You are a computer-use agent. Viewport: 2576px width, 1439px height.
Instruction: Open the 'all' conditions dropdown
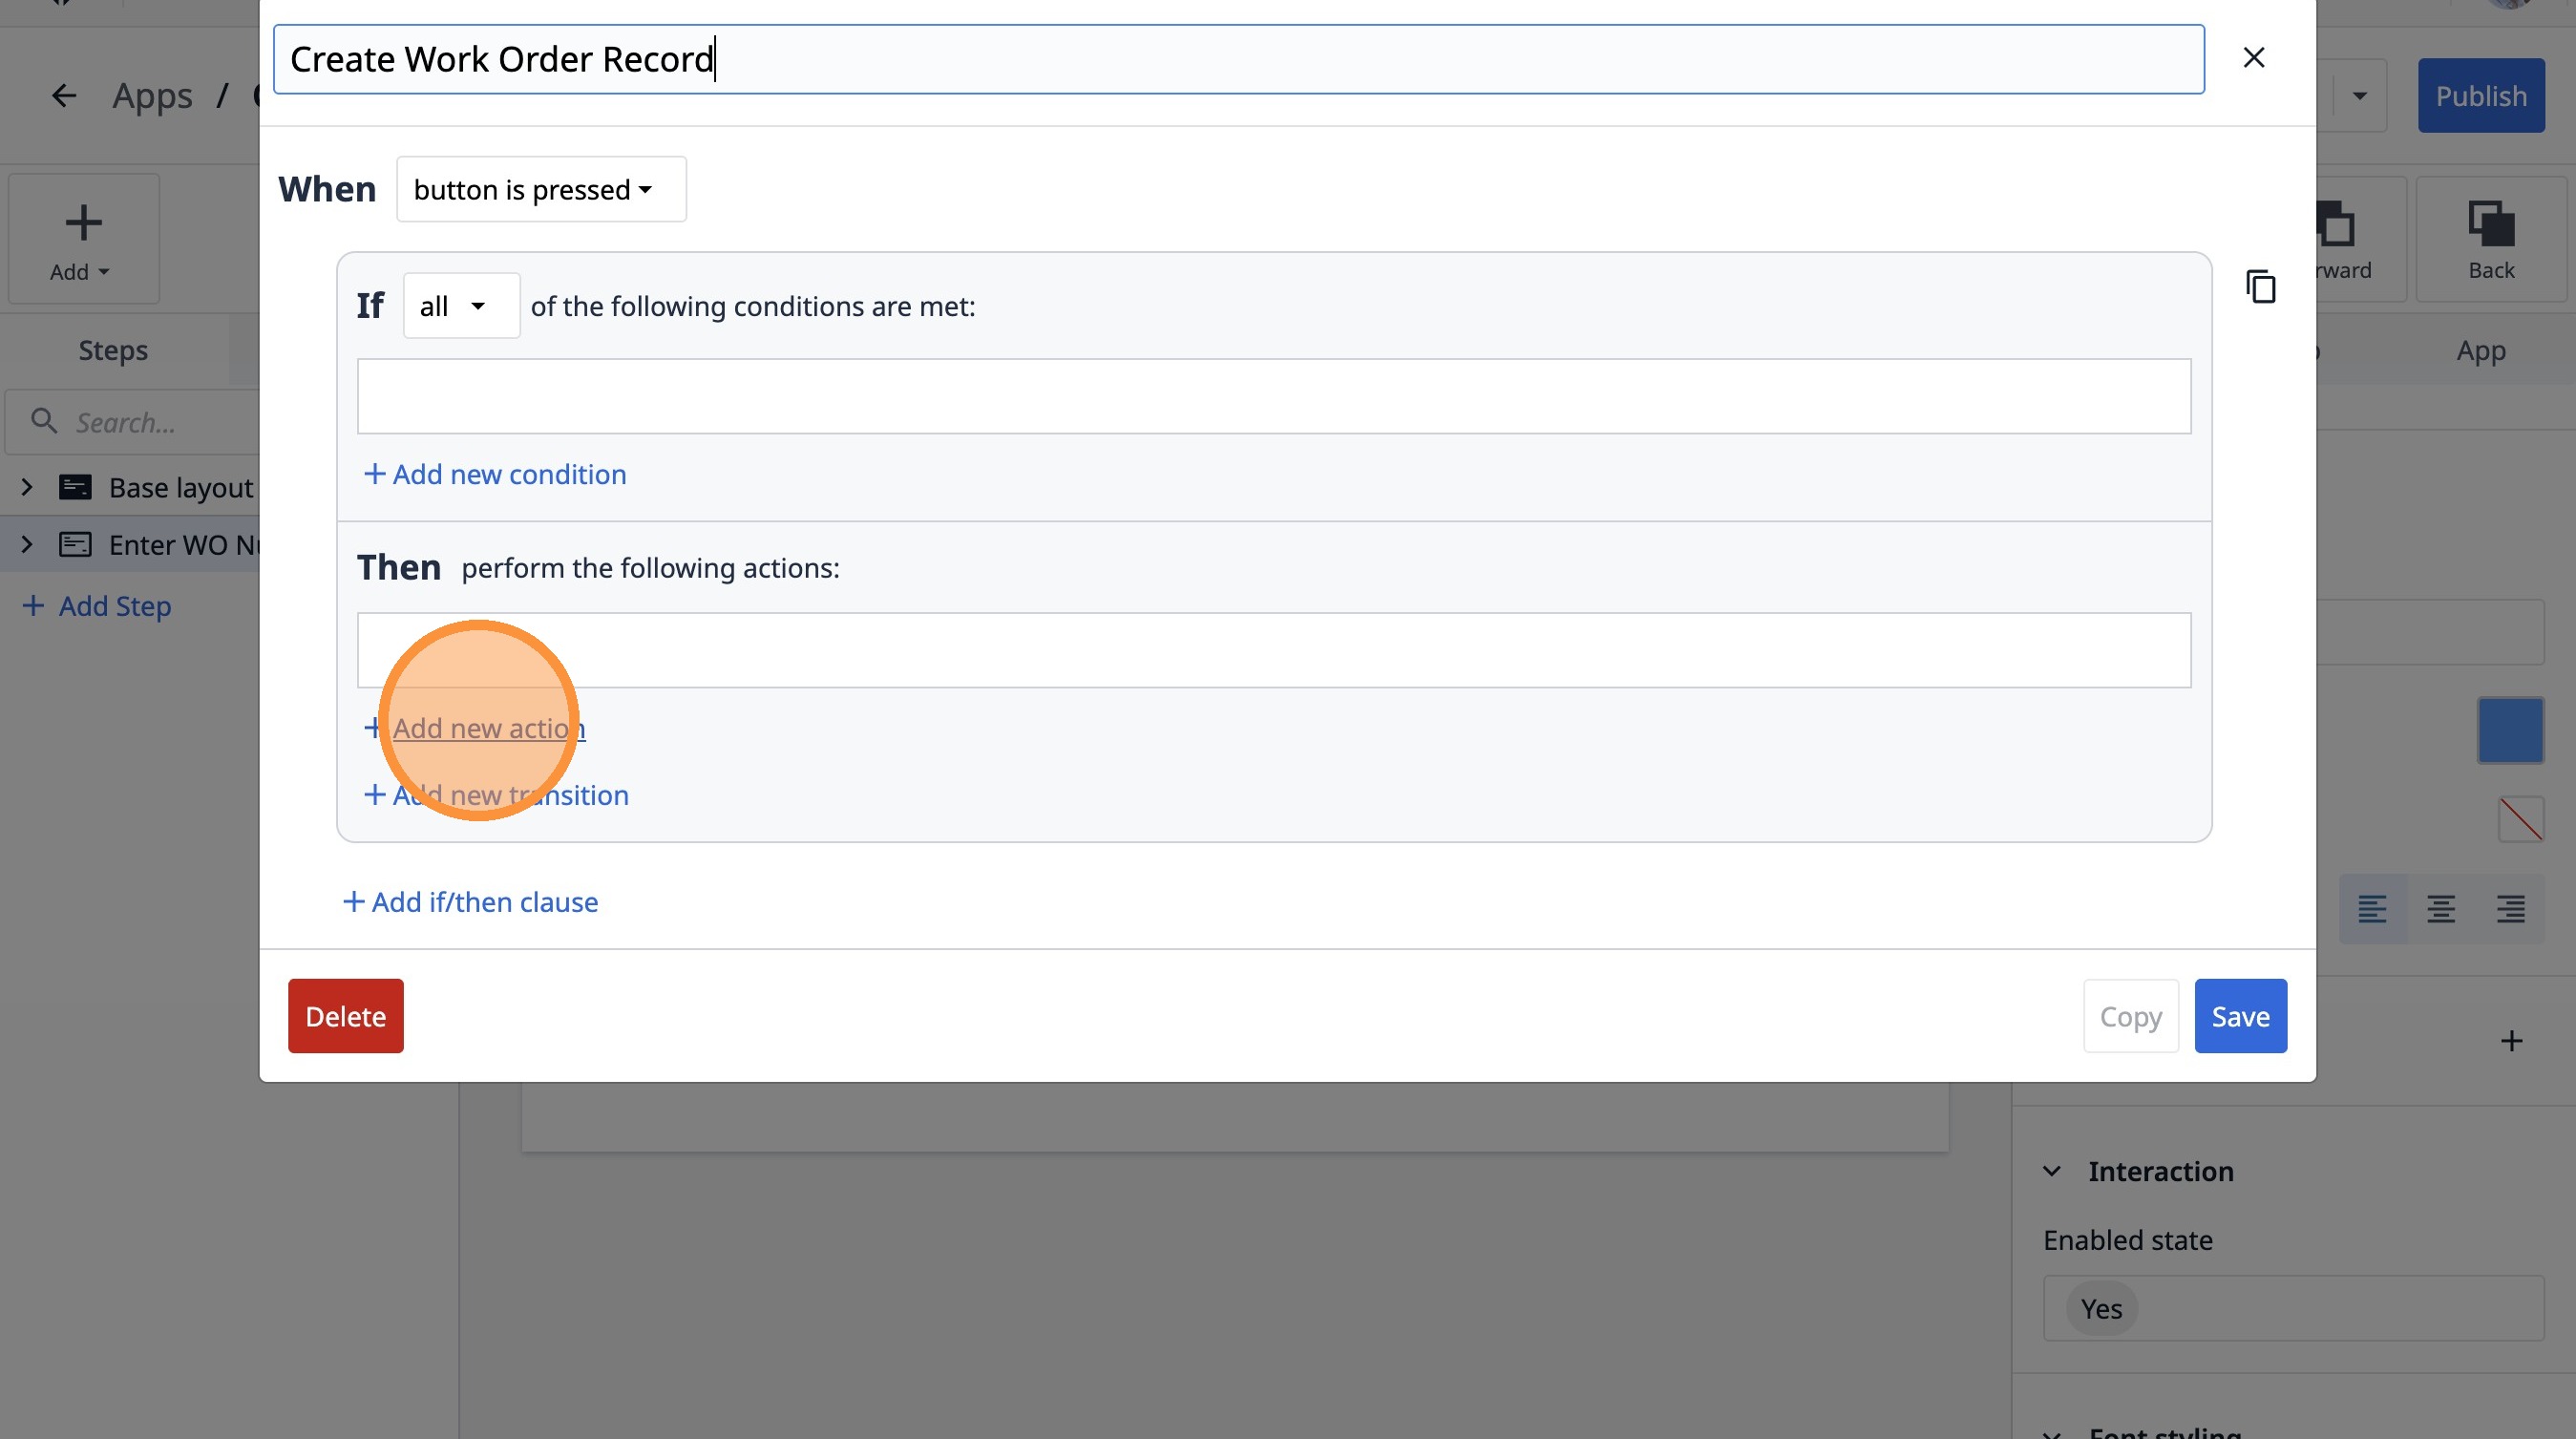(461, 306)
